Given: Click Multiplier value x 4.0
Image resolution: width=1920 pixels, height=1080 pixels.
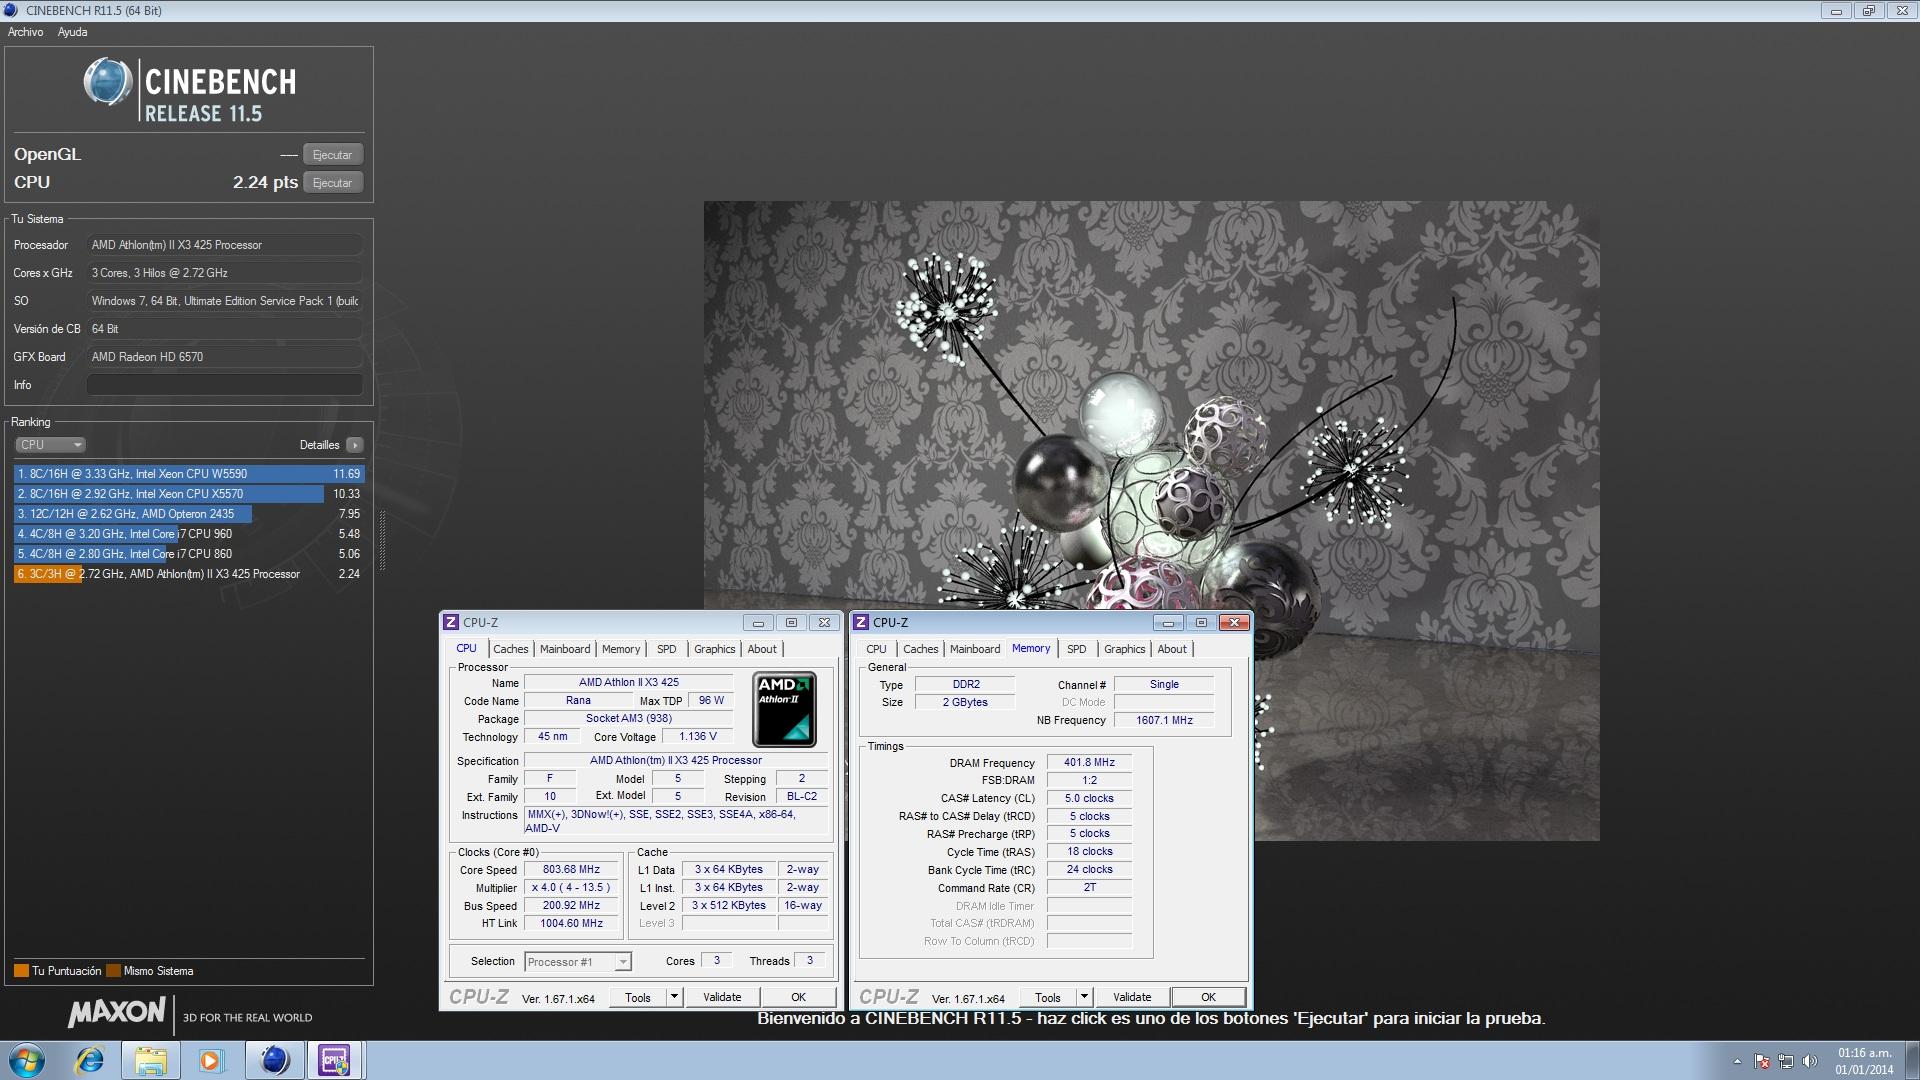Looking at the screenshot, I should (x=571, y=888).
